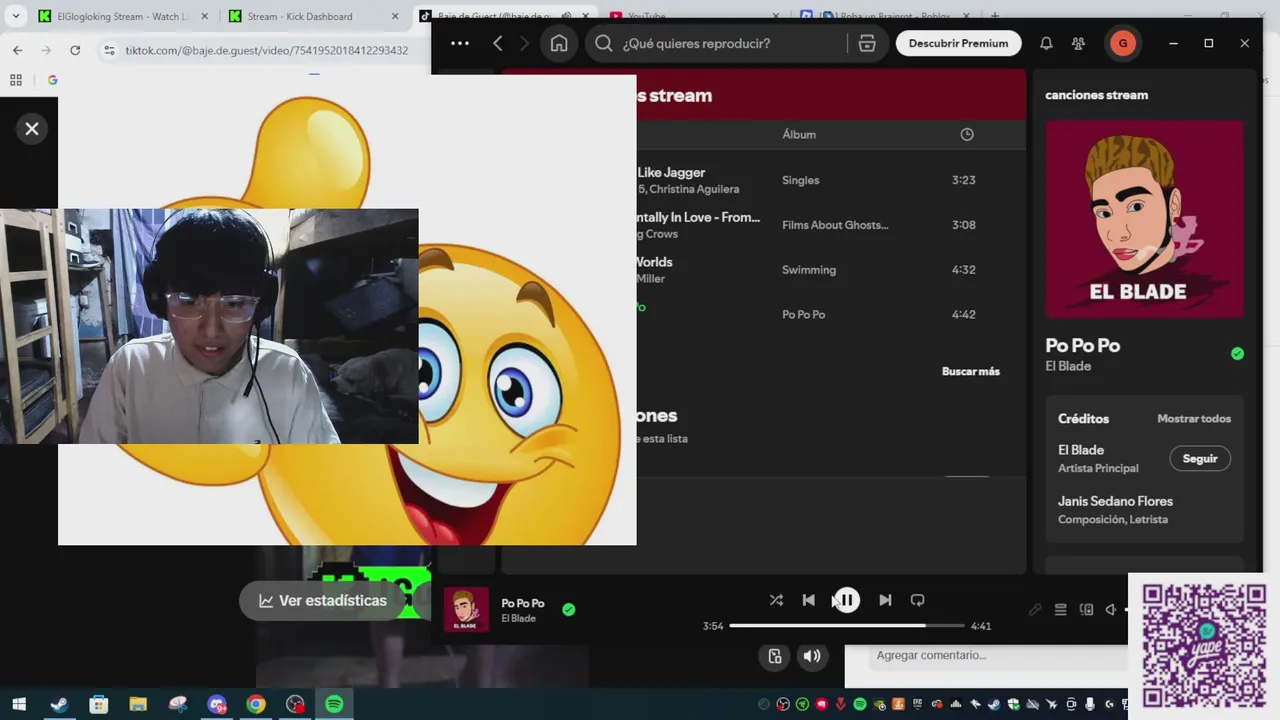This screenshot has width=1280, height=720.
Task: Click Seguir button for El Blade
Action: coord(1200,458)
